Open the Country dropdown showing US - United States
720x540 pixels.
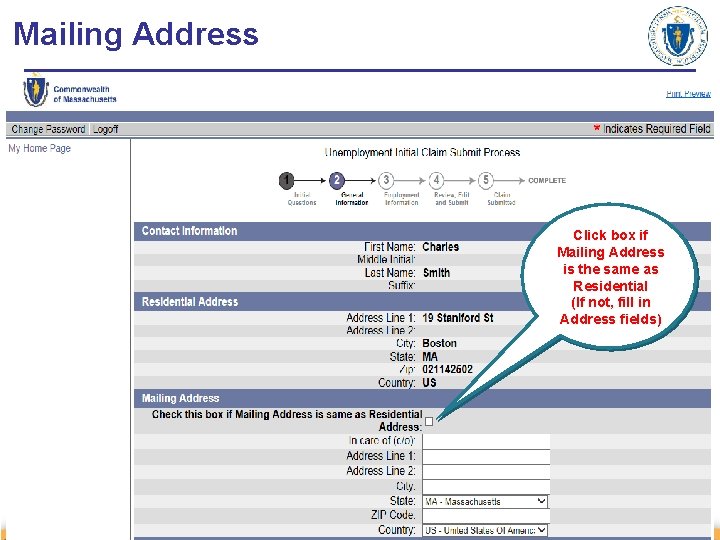click(485, 530)
